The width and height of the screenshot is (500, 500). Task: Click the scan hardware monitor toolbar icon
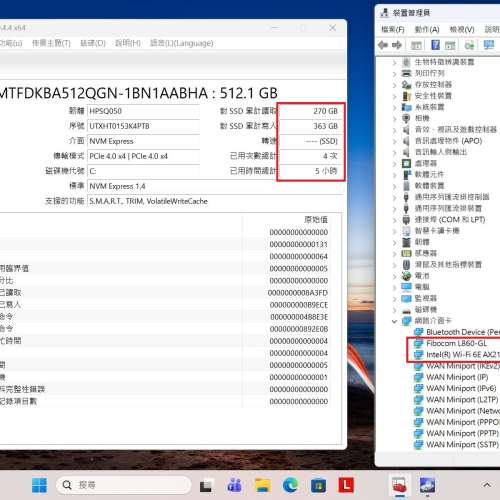[x=489, y=45]
